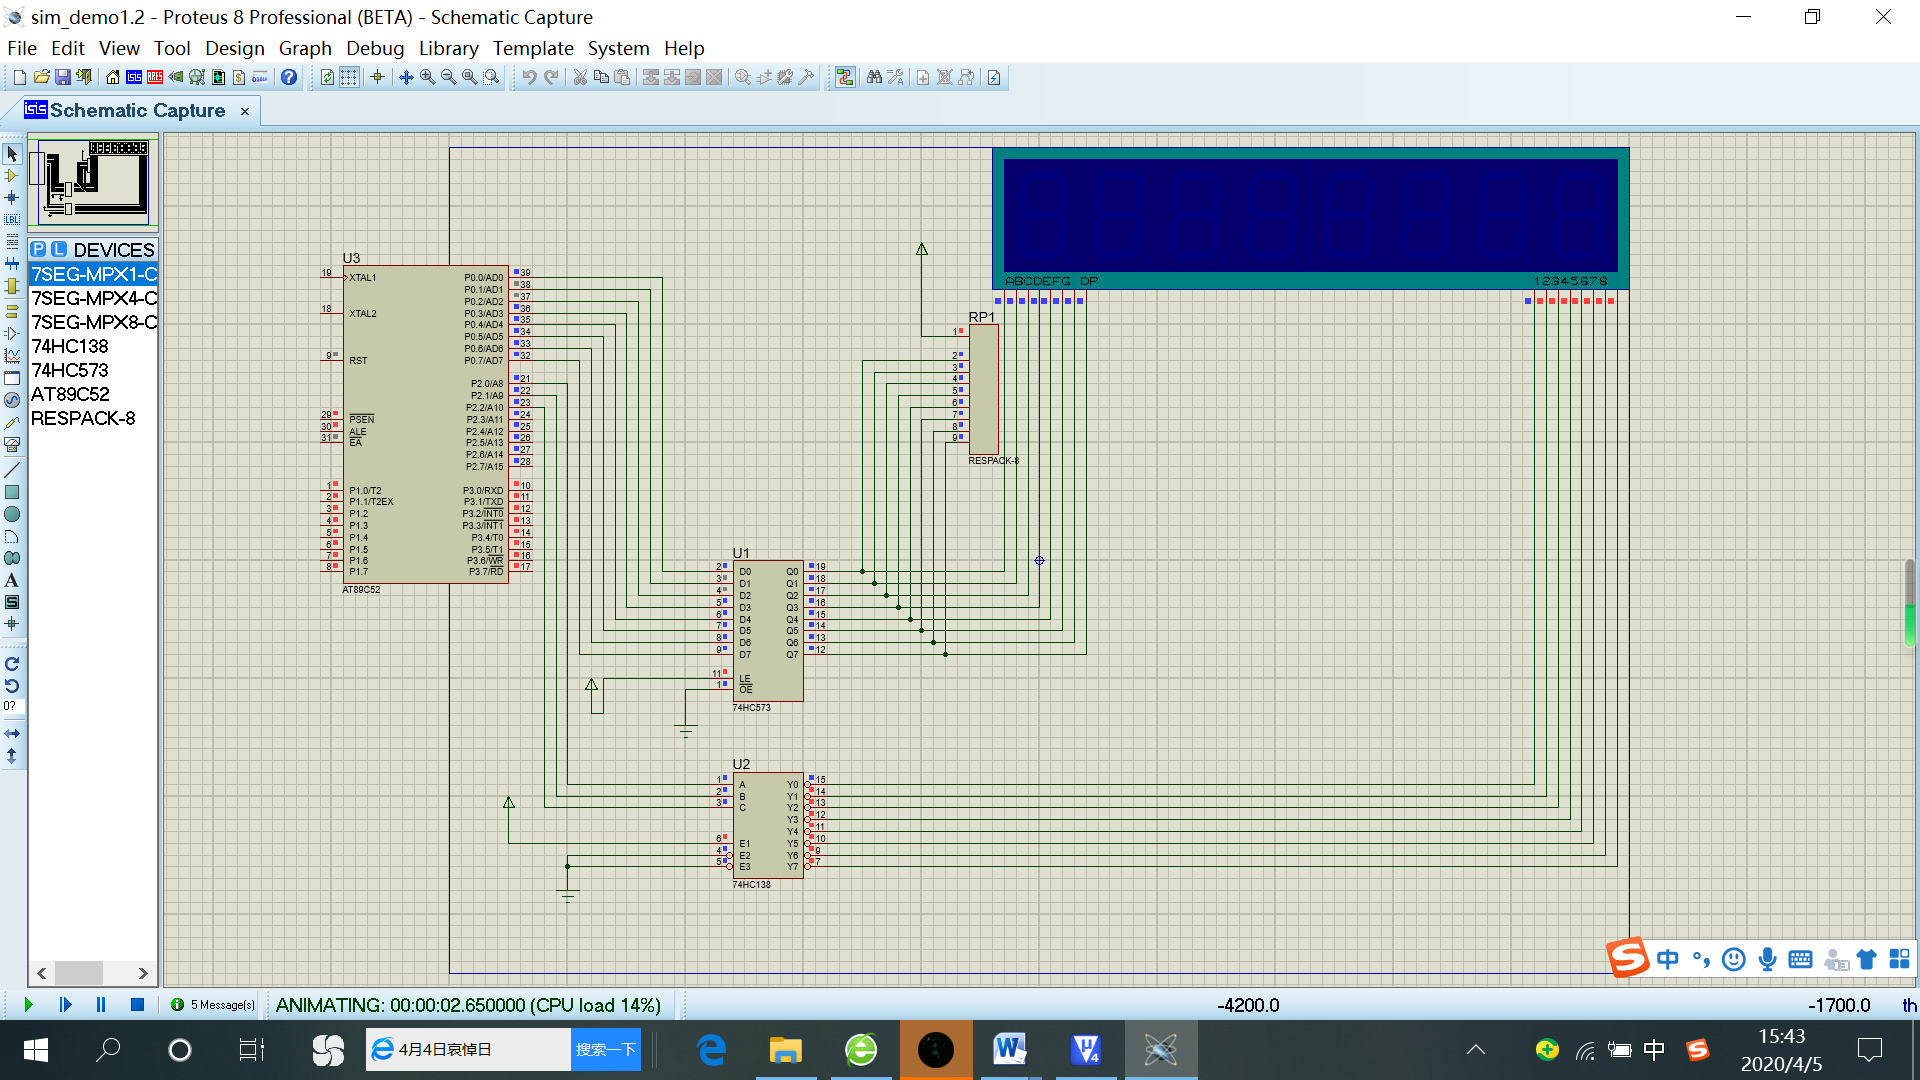Viewport: 1920px width, 1080px height.
Task: Select the 2D Line drawing tool
Action: click(12, 470)
